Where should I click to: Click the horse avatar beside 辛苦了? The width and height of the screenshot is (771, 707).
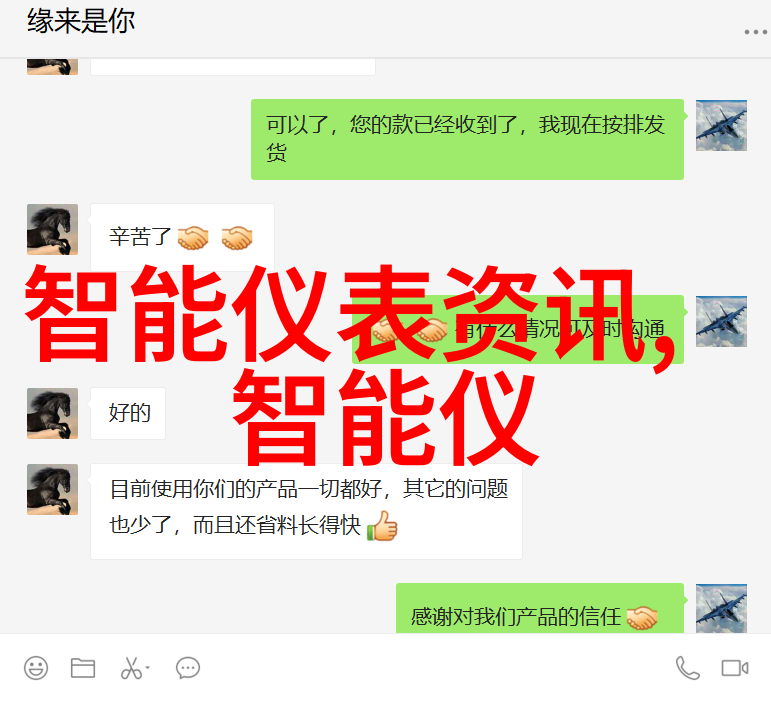coord(52,230)
